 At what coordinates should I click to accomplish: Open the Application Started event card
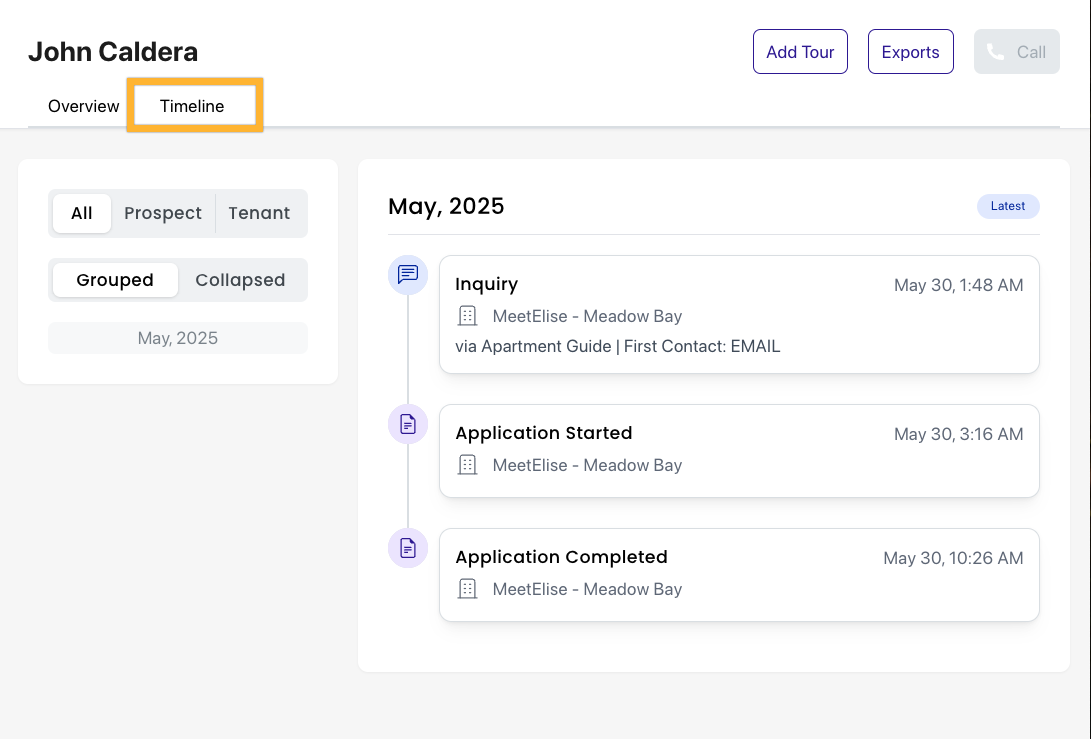click(739, 451)
